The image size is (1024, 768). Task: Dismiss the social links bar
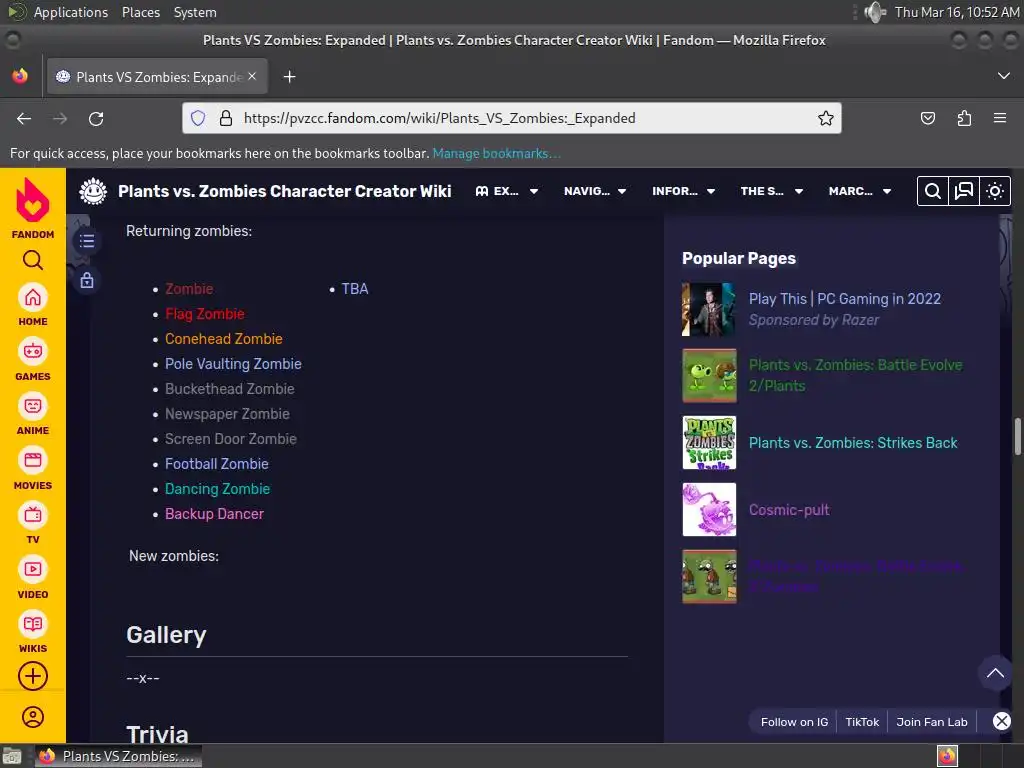click(x=1002, y=721)
